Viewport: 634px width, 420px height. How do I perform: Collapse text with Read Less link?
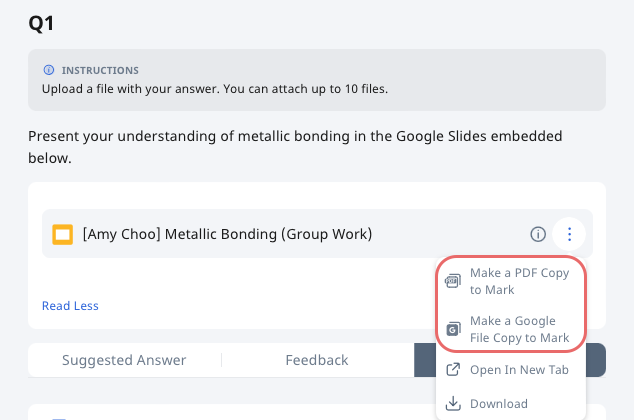click(70, 306)
